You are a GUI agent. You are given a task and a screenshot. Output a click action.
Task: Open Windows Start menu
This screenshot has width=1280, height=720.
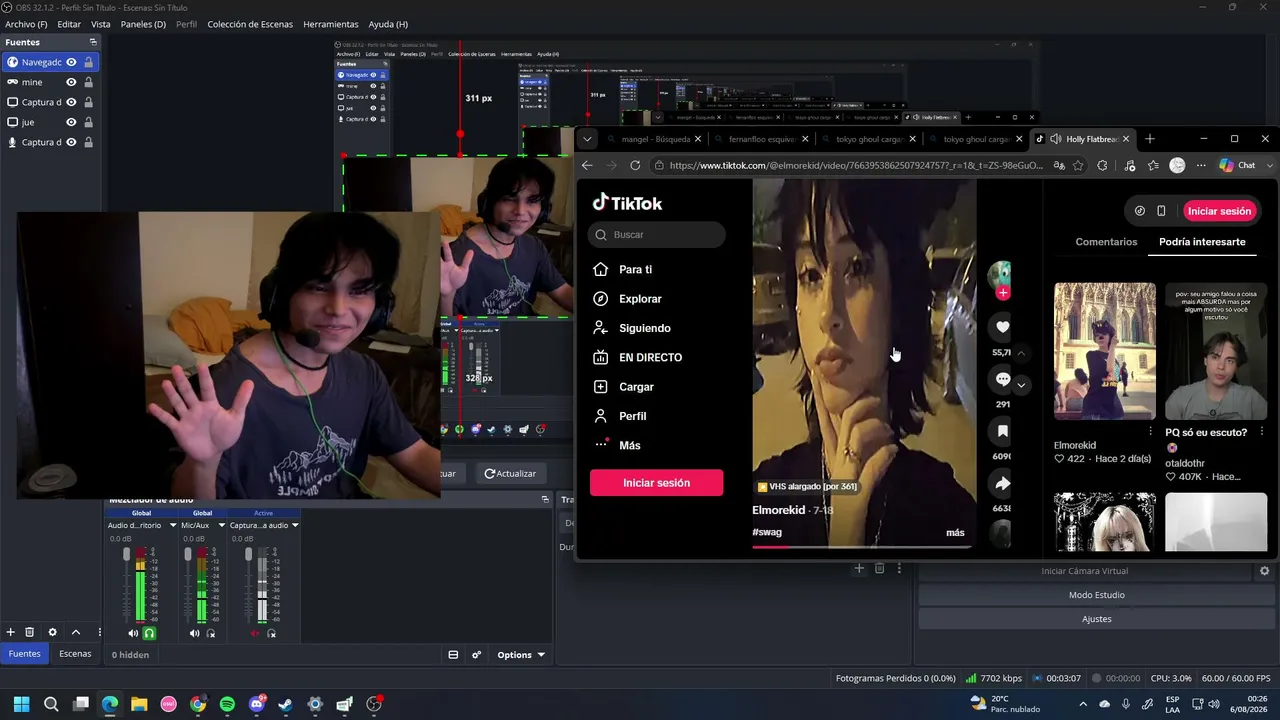[21, 704]
